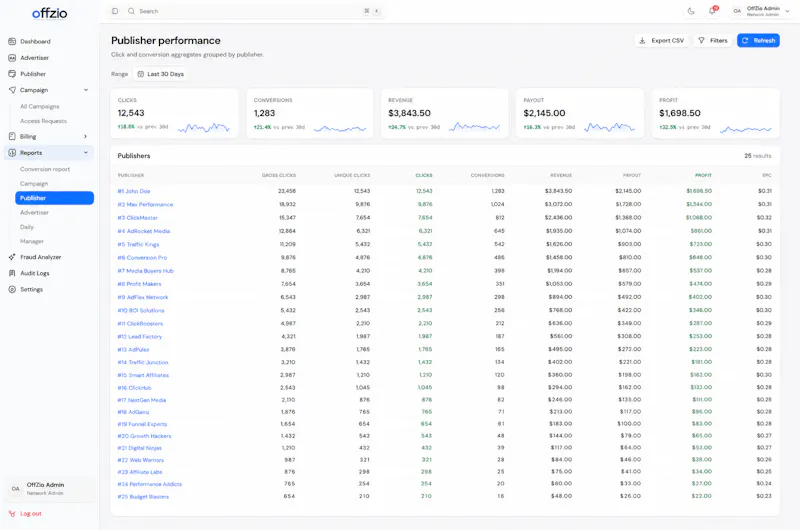Click the Export CSV button
This screenshot has width=800, height=530.
661,40
